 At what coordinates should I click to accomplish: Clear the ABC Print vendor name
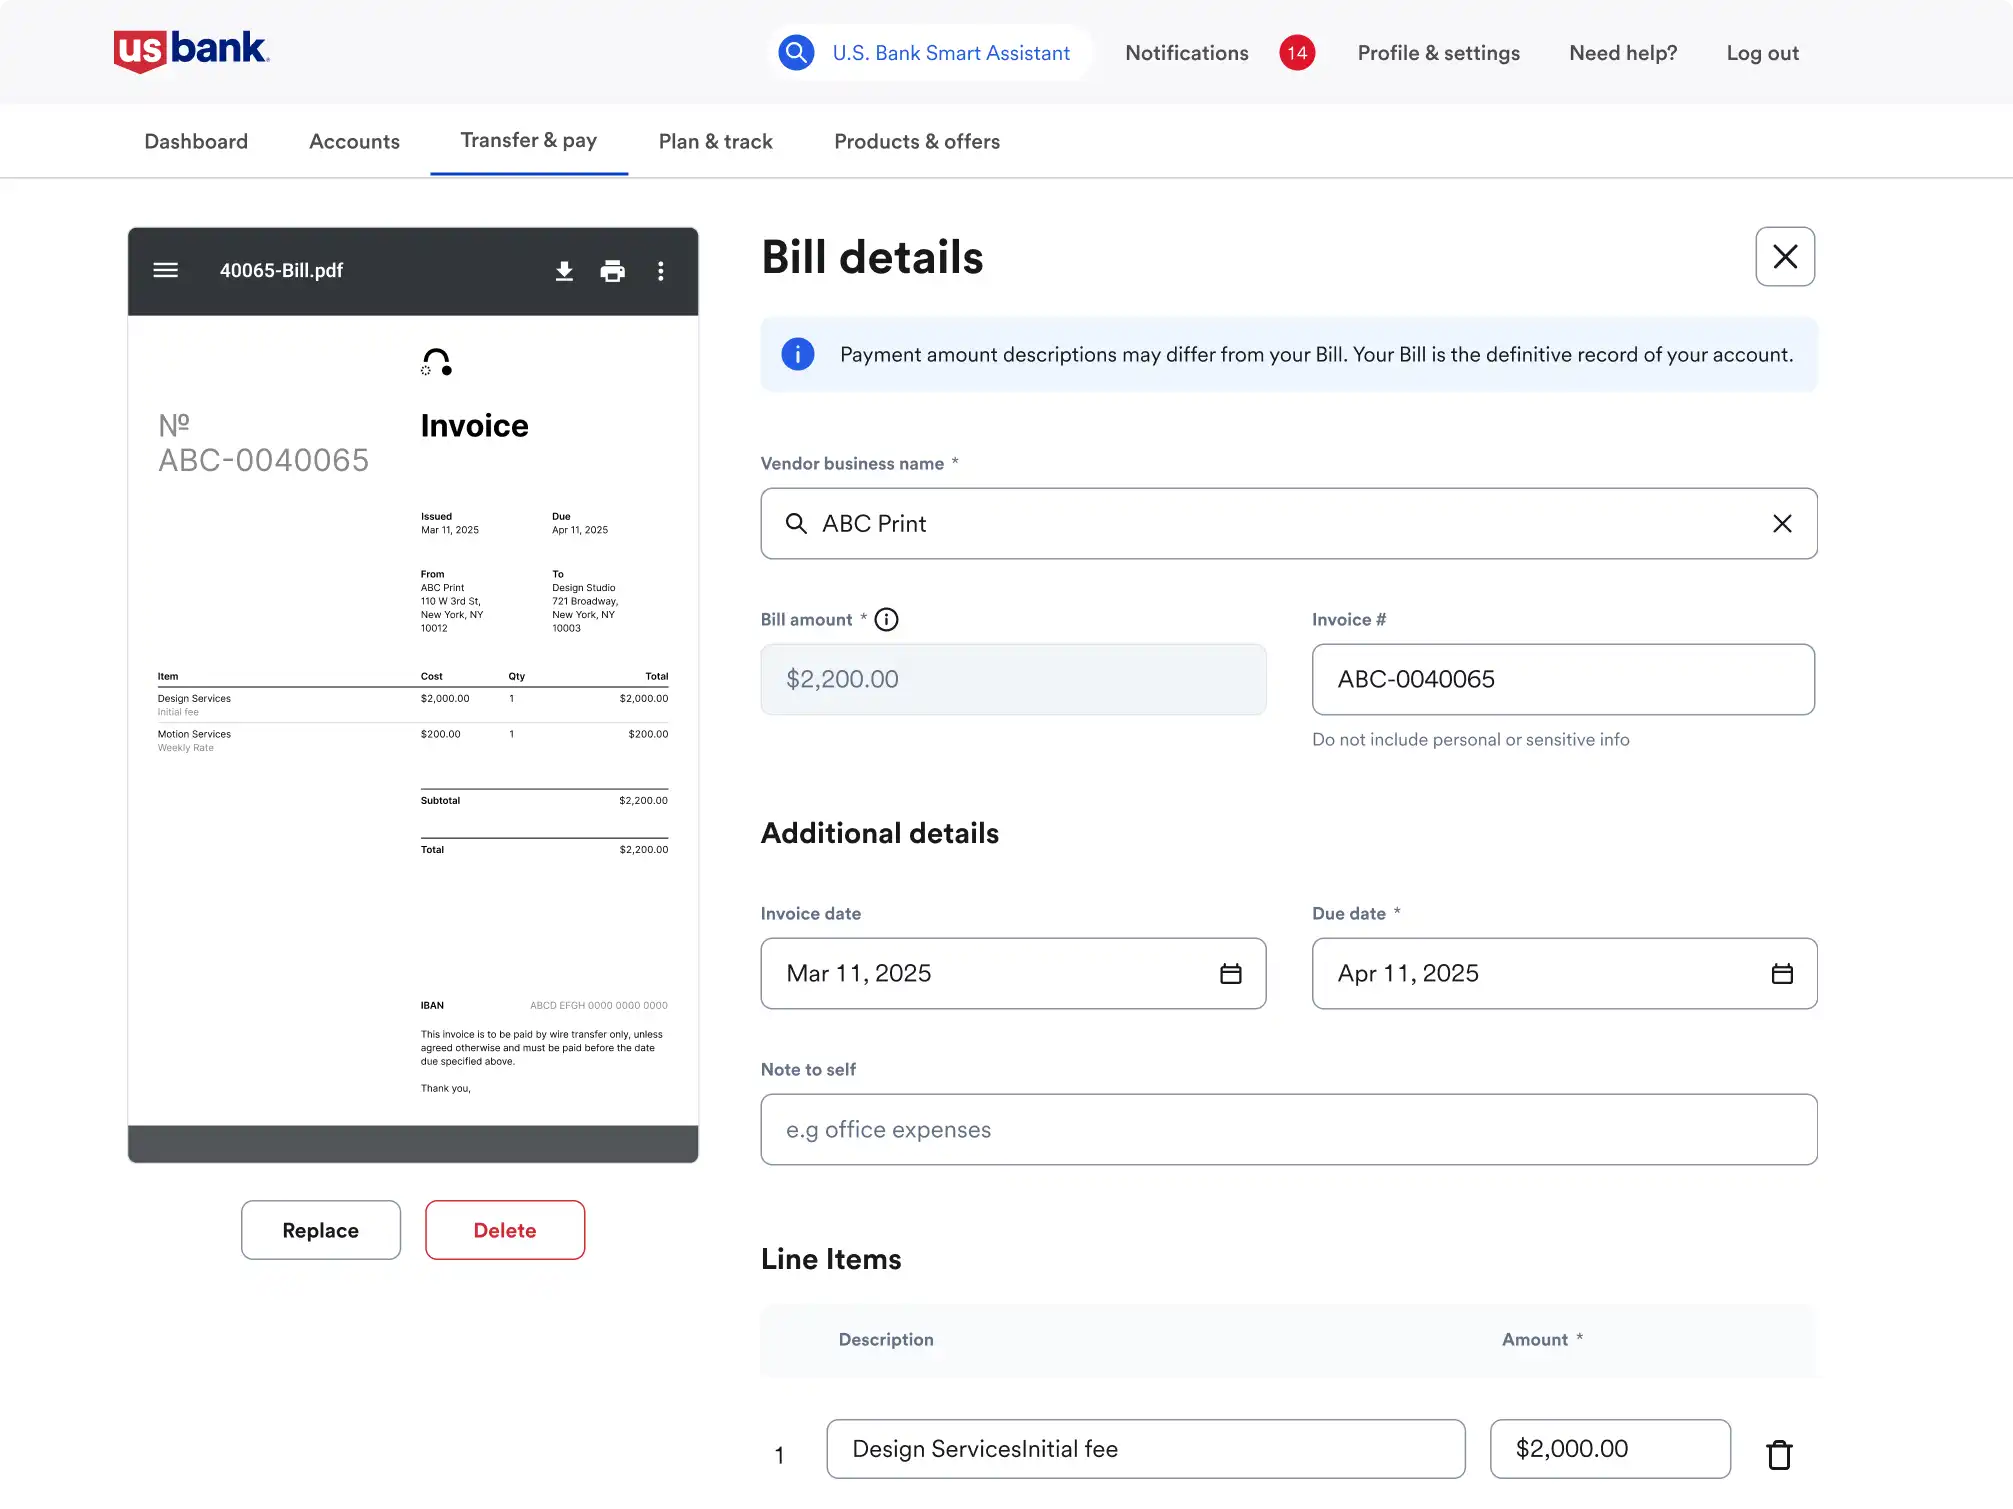(1781, 524)
